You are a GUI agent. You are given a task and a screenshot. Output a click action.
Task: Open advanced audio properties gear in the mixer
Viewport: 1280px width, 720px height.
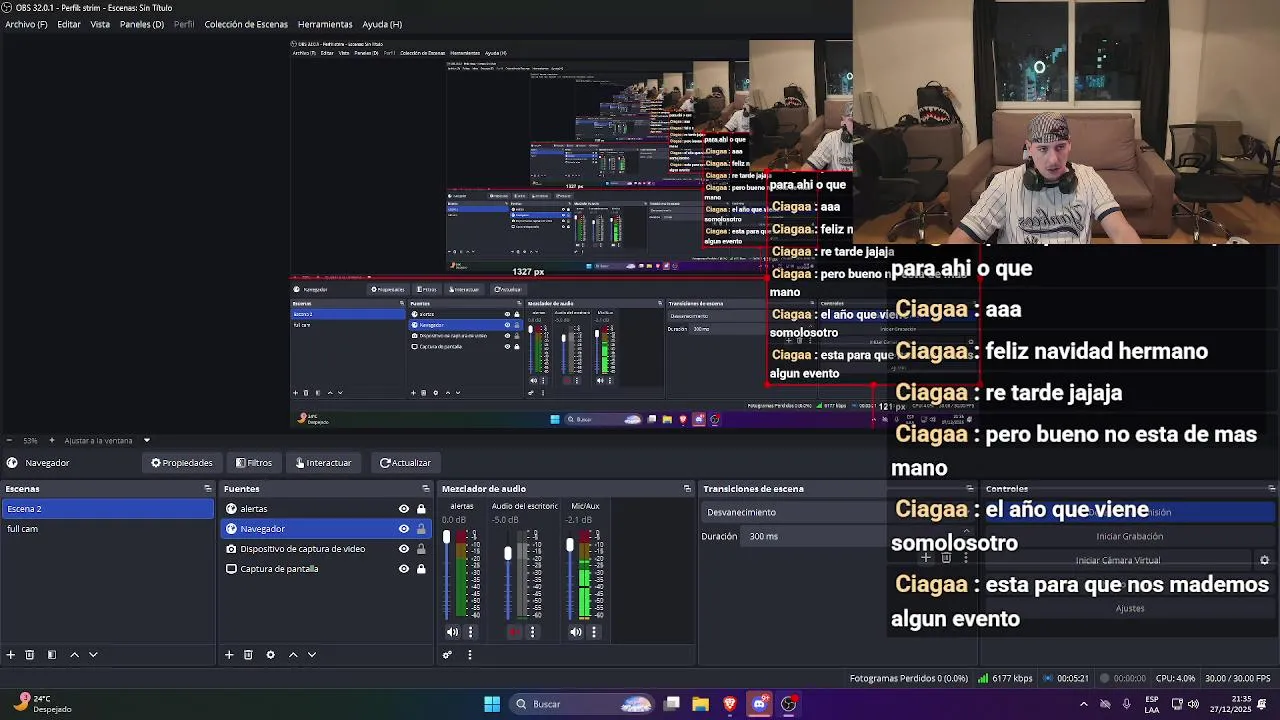(x=447, y=655)
